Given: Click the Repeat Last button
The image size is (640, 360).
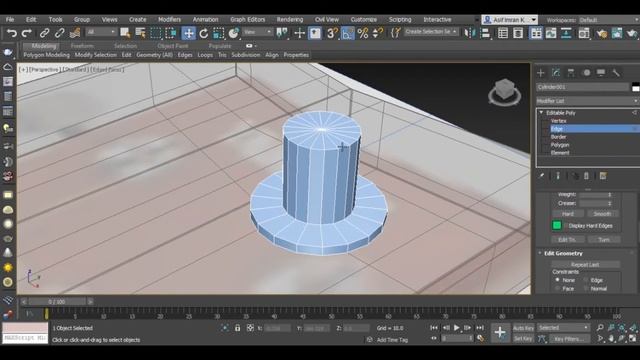Looking at the screenshot, I should click(x=585, y=265).
